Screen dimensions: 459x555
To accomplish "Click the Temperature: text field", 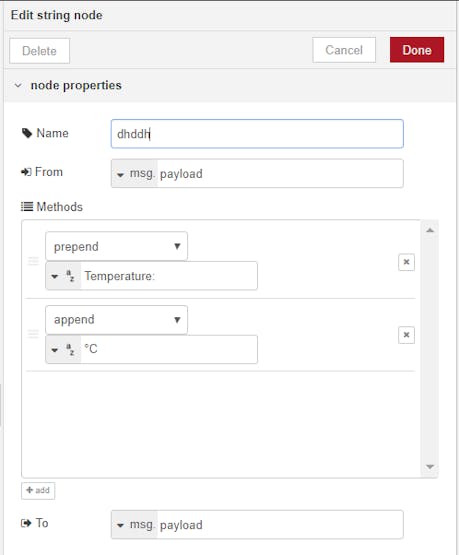I will coord(169,276).
